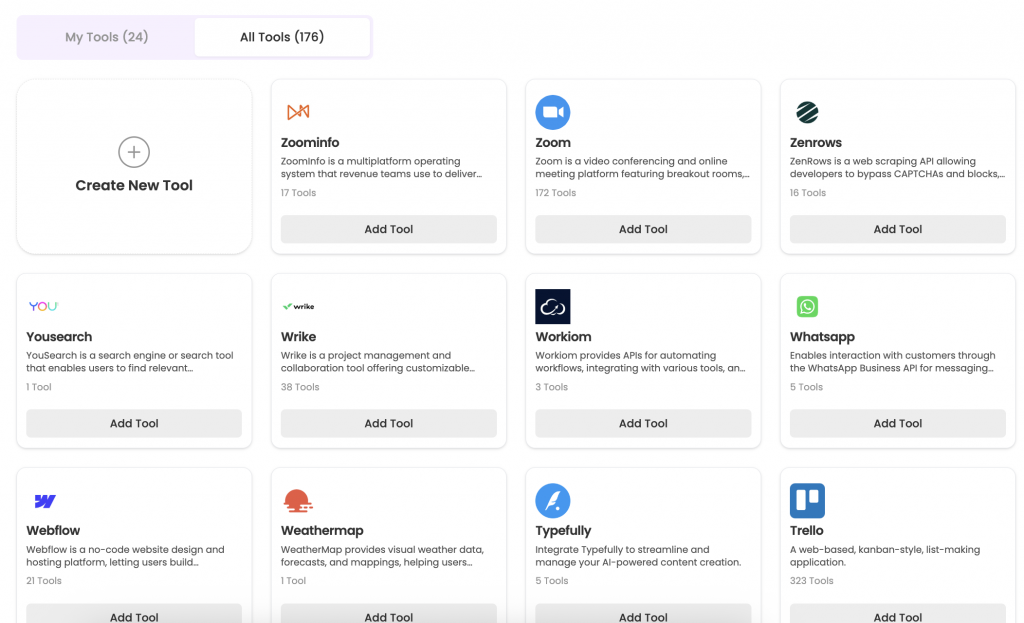
Task: Open the Create New Tool card title
Action: click(x=134, y=185)
